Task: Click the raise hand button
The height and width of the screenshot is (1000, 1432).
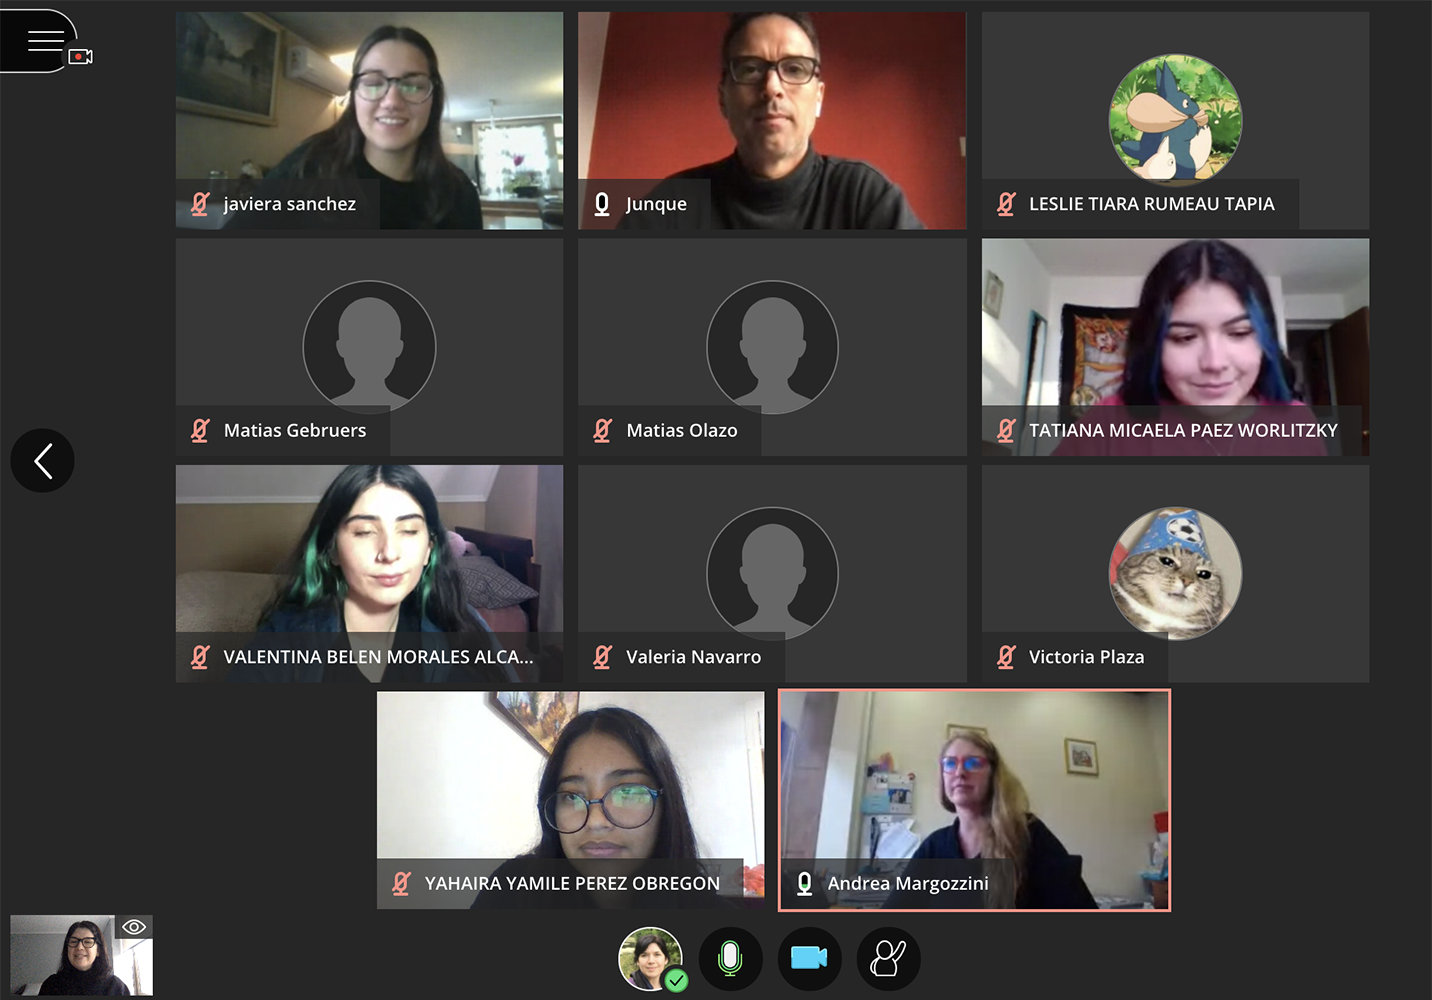Action: [888, 959]
